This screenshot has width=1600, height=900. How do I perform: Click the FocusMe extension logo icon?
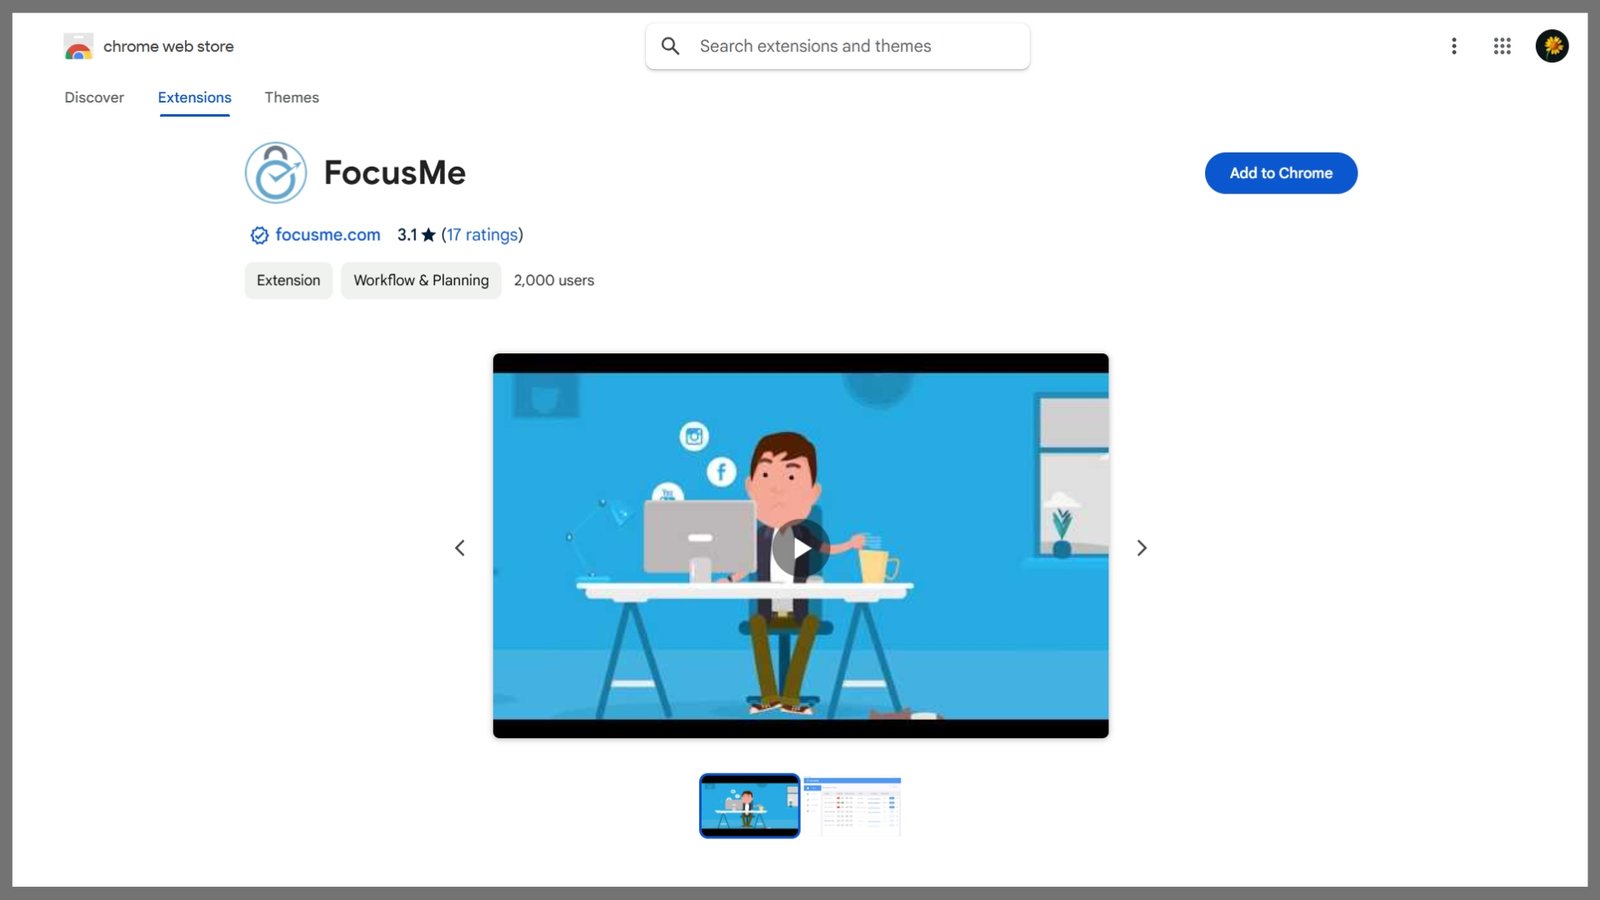coord(276,172)
